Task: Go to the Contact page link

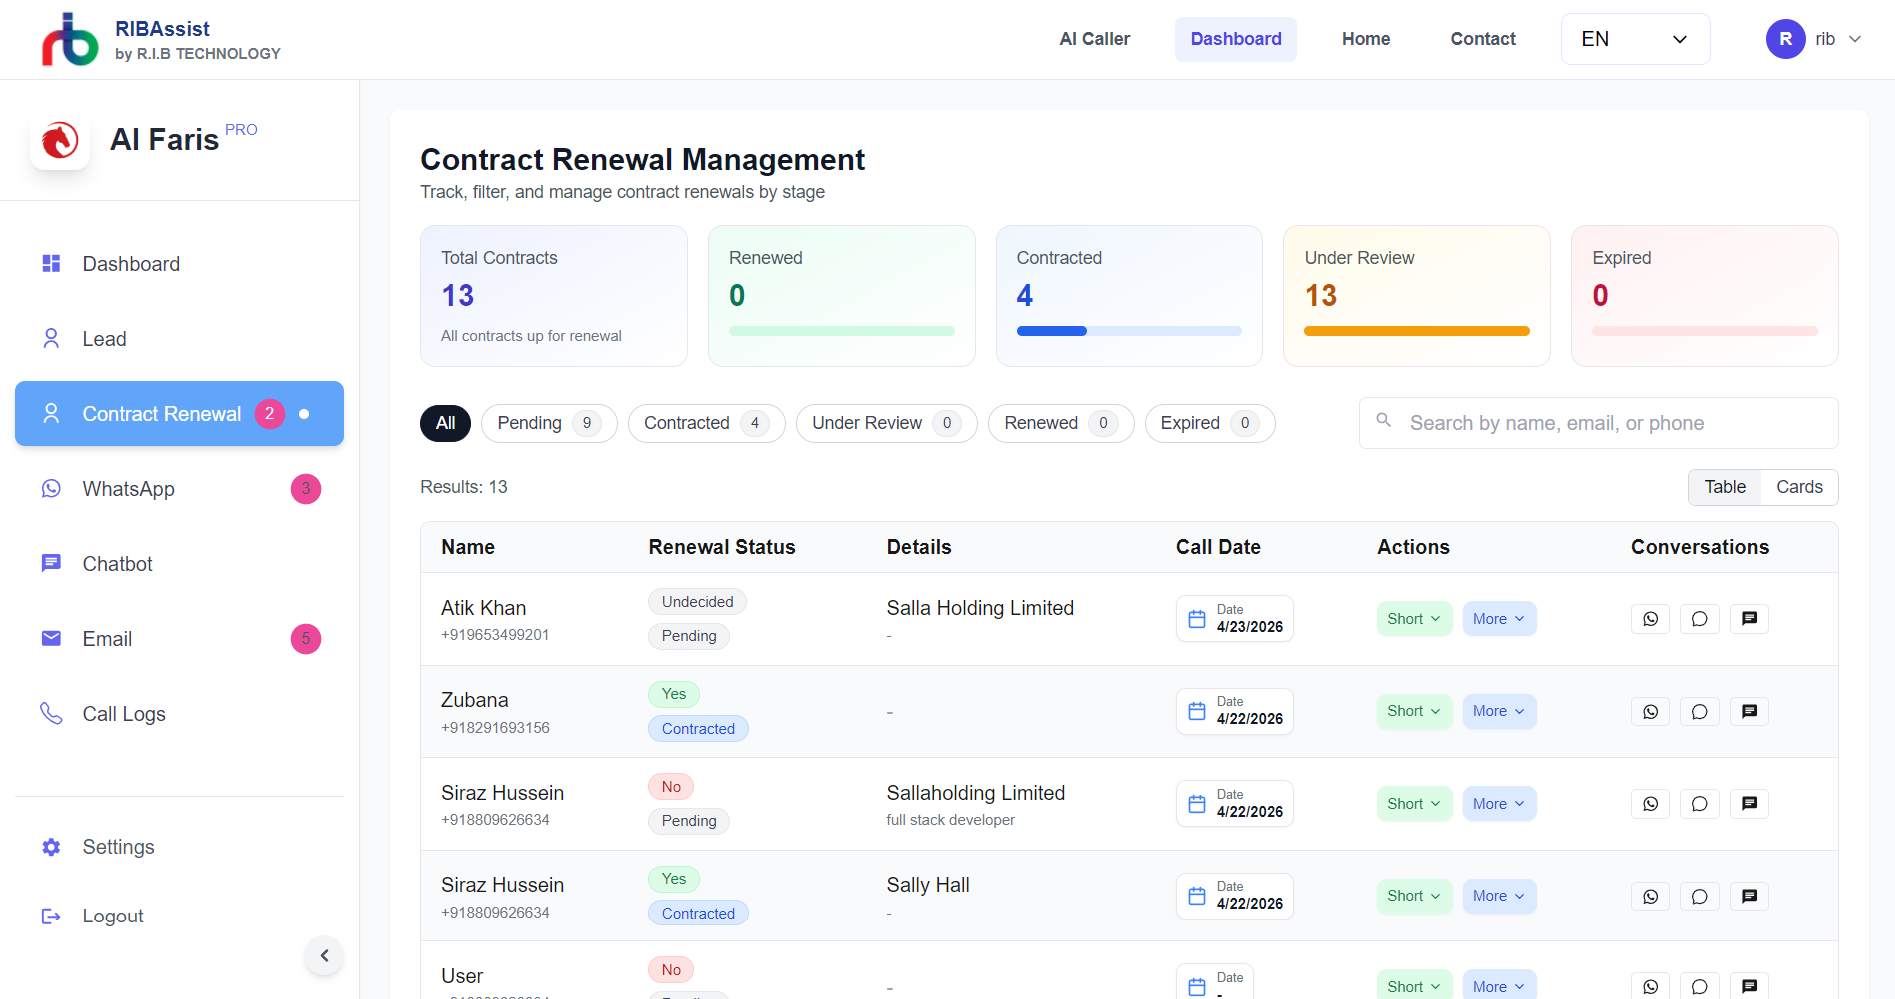Action: coord(1482,39)
